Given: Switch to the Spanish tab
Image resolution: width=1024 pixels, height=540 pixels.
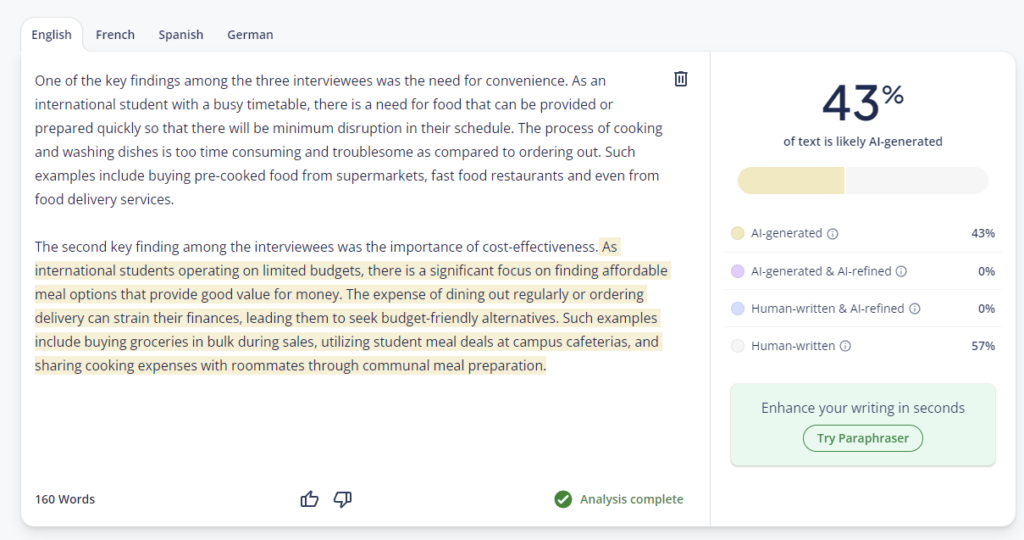Looking at the screenshot, I should 181,35.
